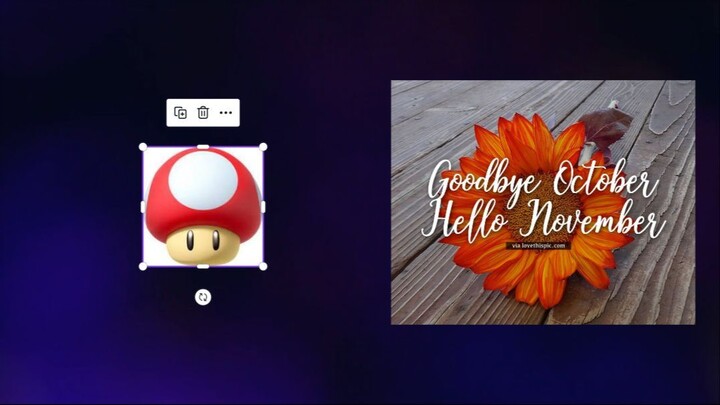Screen dimensions: 720x405
Task: Delete the mushroom image with trash icon
Action: [203, 112]
